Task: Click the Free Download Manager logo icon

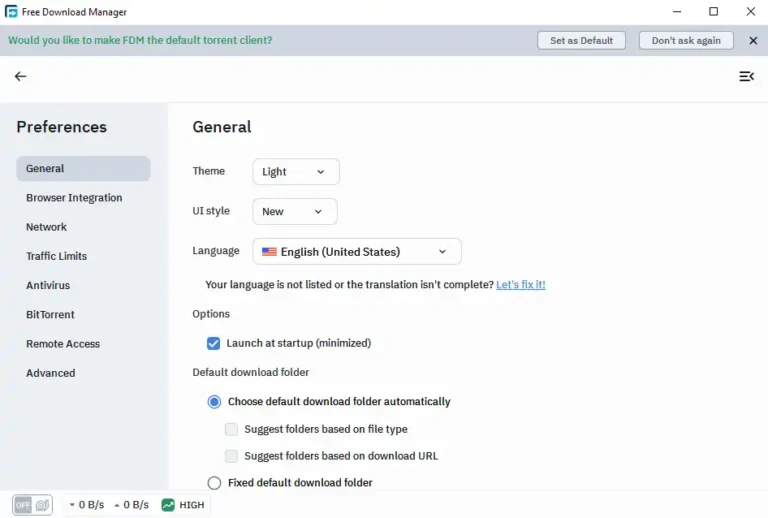Action: pos(12,12)
